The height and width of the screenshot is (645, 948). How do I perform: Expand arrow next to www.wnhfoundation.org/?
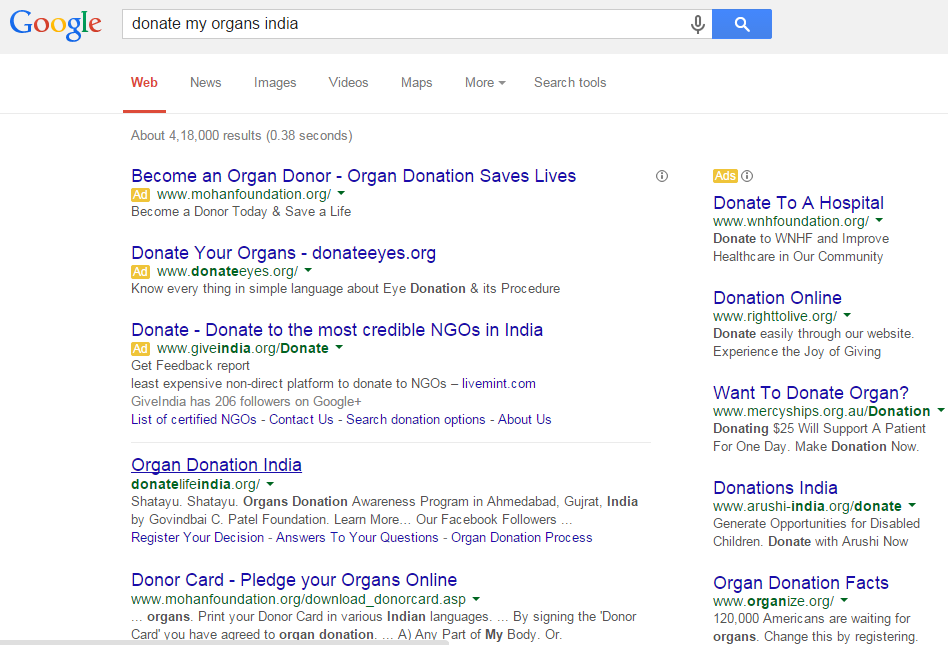[879, 220]
